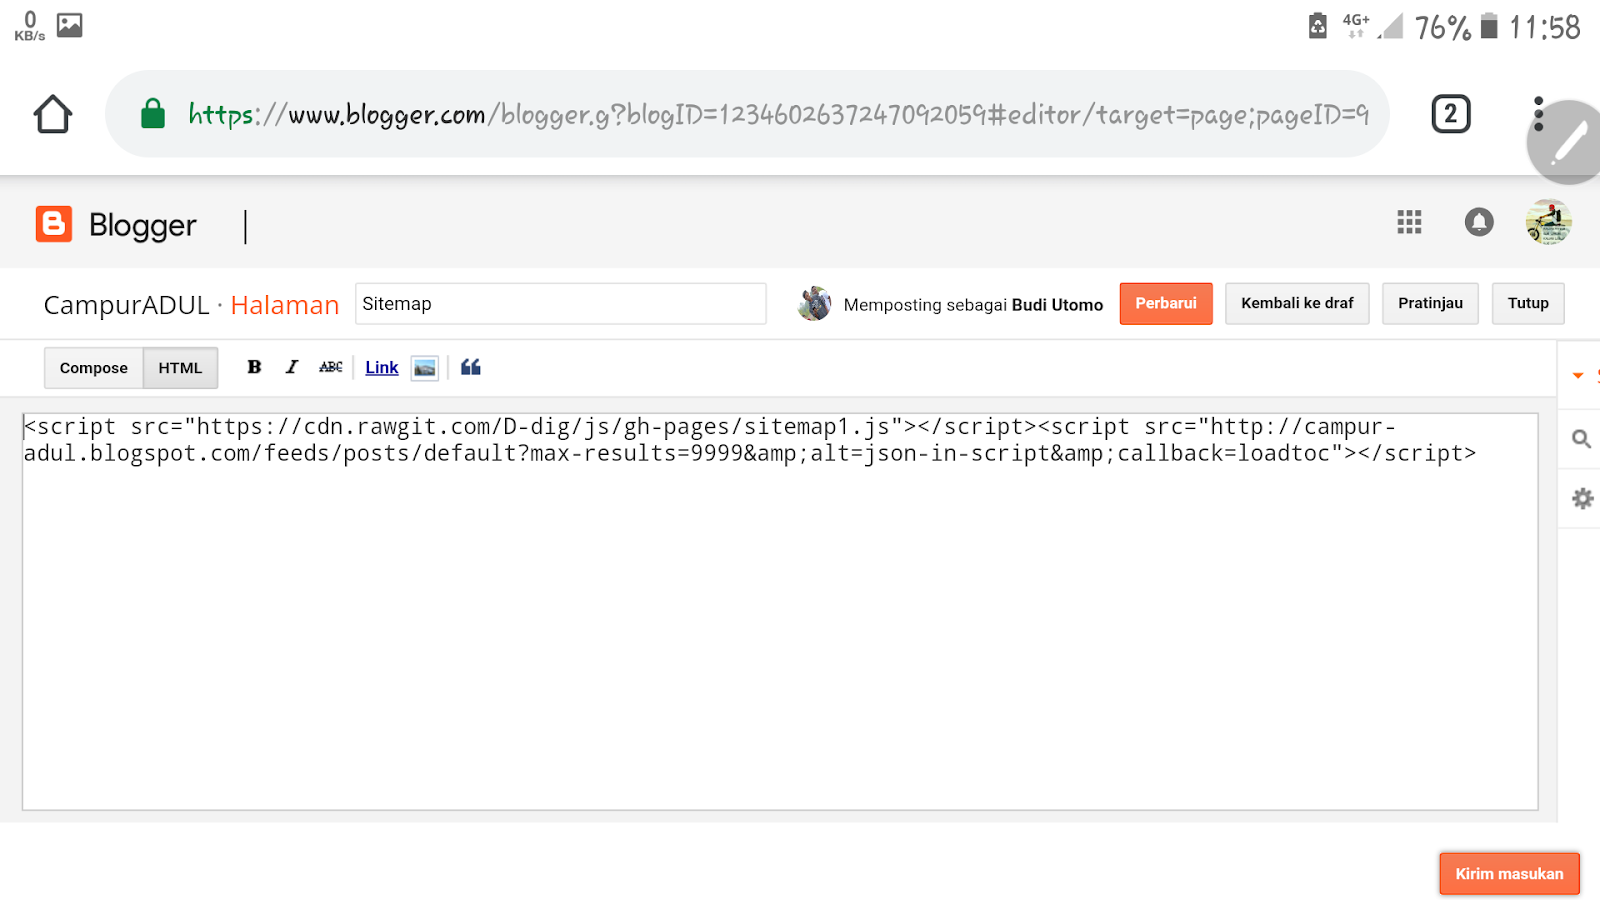Tap the green secure padlock icon
Image resolution: width=1600 pixels, height=900 pixels.
point(153,114)
